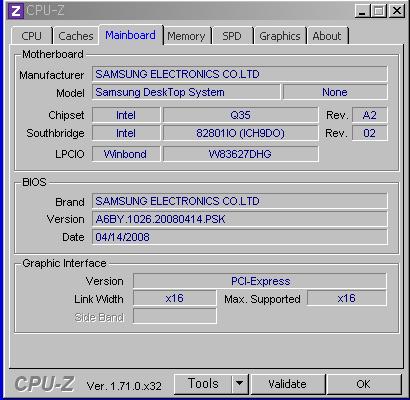
Task: Switch to the Graphics tab
Action: (280, 36)
